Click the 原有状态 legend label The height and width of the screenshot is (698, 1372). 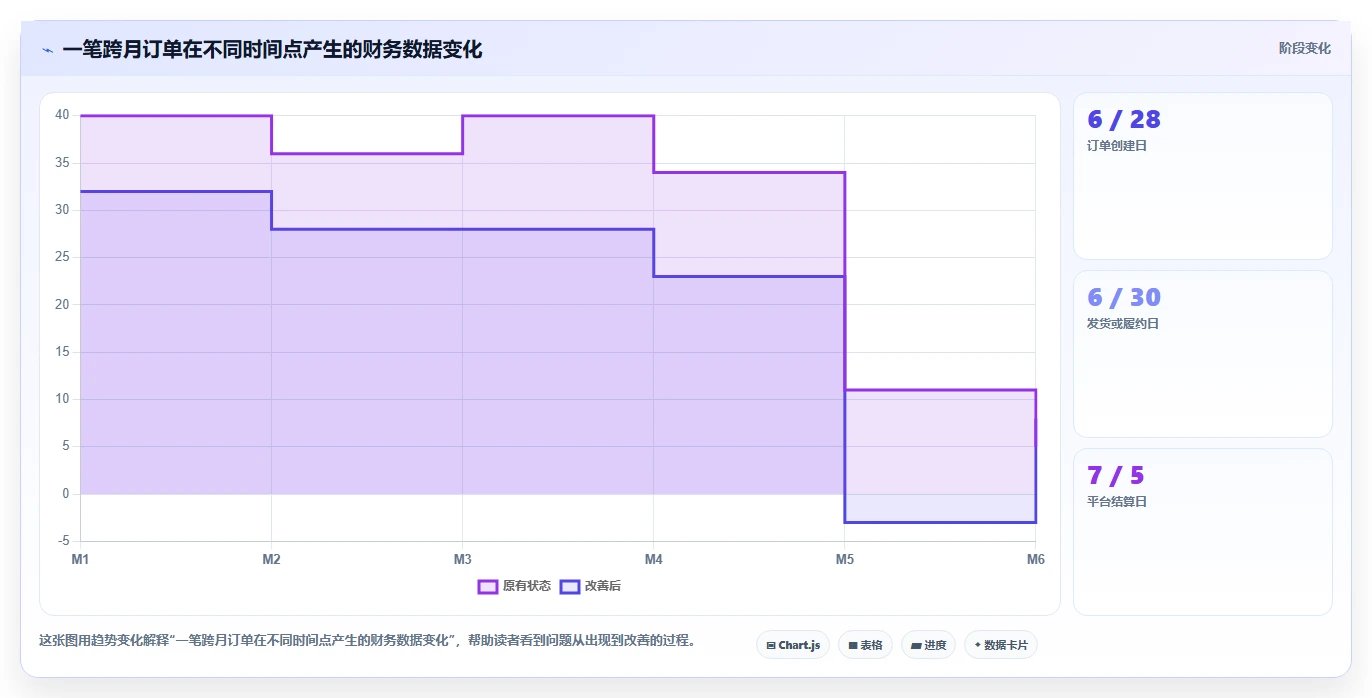pyautogui.click(x=527, y=586)
